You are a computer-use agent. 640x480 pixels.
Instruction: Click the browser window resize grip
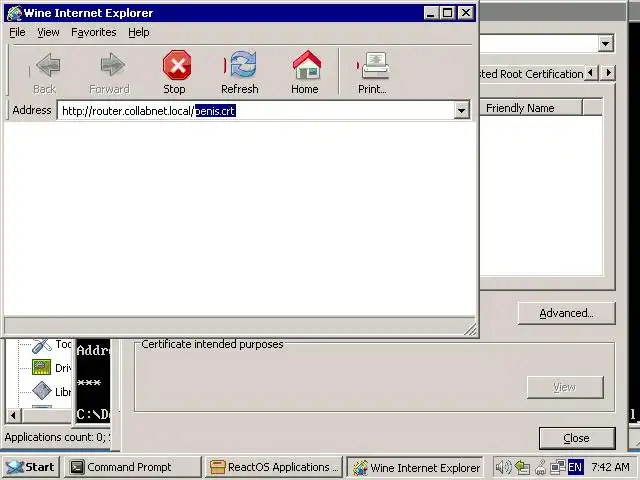(470, 329)
